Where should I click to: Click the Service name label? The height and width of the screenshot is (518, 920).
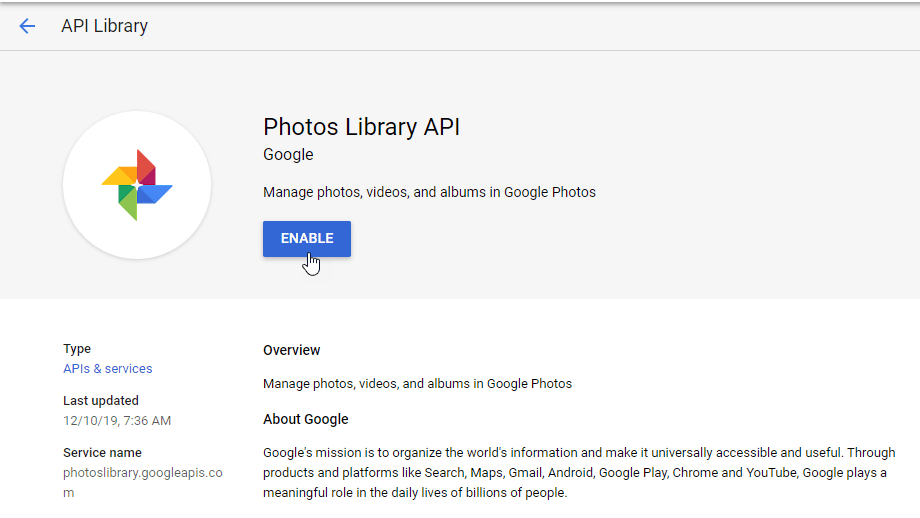click(102, 453)
